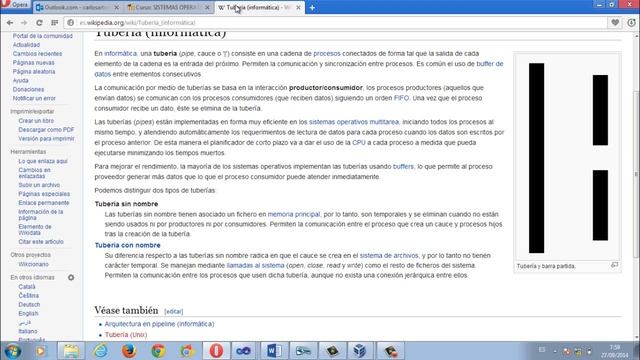640x360 pixels.
Task: Open 'memoria principal' link
Action: pyautogui.click(x=294, y=214)
